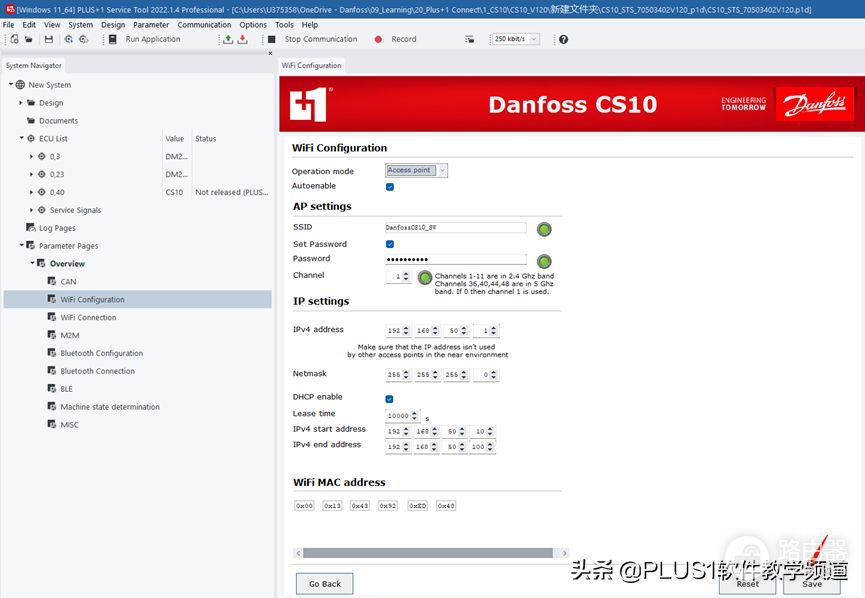
Task: Select Bluetooth Configuration in the navigator tree
Action: point(101,353)
